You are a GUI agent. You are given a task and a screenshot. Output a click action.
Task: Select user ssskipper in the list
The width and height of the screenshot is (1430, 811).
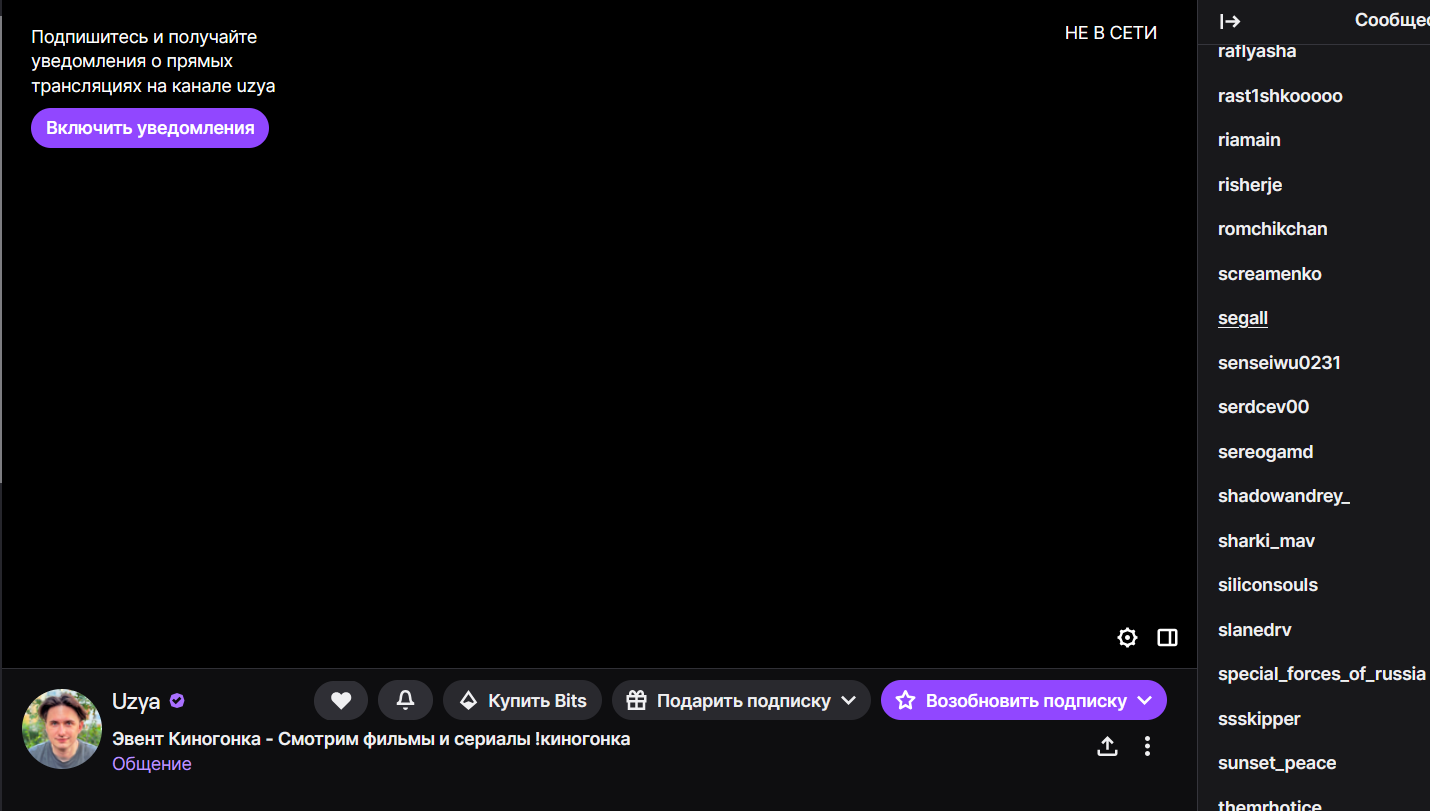pyautogui.click(x=1259, y=719)
